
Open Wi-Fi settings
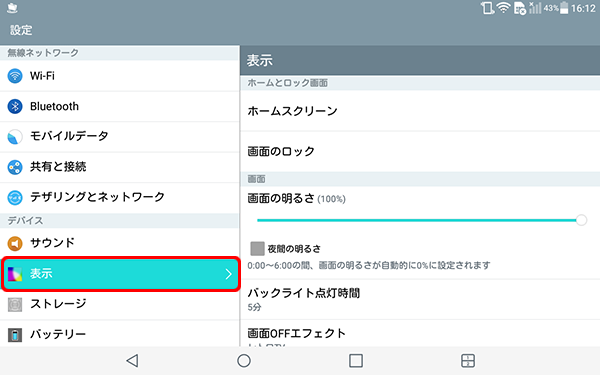119,76
